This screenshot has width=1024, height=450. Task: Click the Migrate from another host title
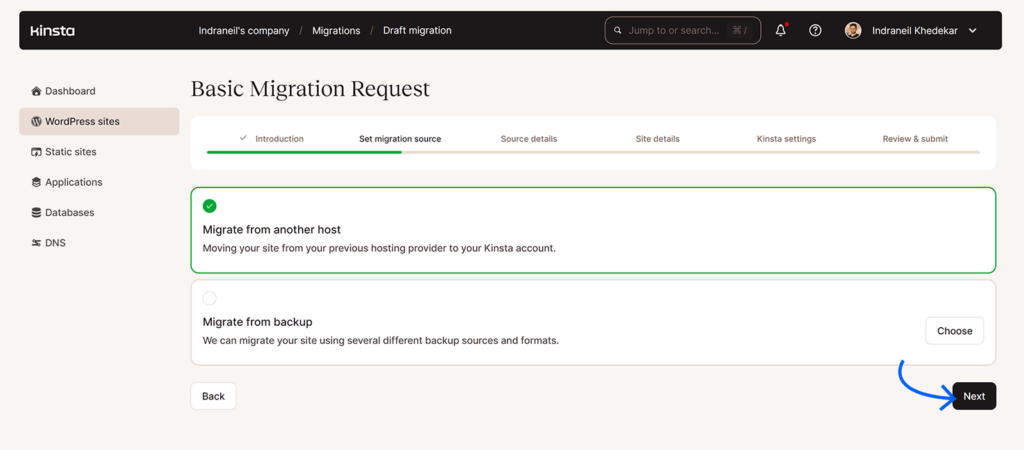pyautogui.click(x=272, y=230)
